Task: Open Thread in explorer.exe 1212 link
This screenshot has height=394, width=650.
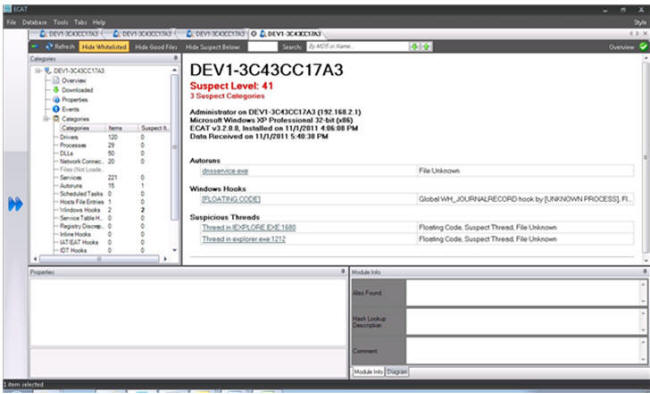Action: [x=243, y=239]
